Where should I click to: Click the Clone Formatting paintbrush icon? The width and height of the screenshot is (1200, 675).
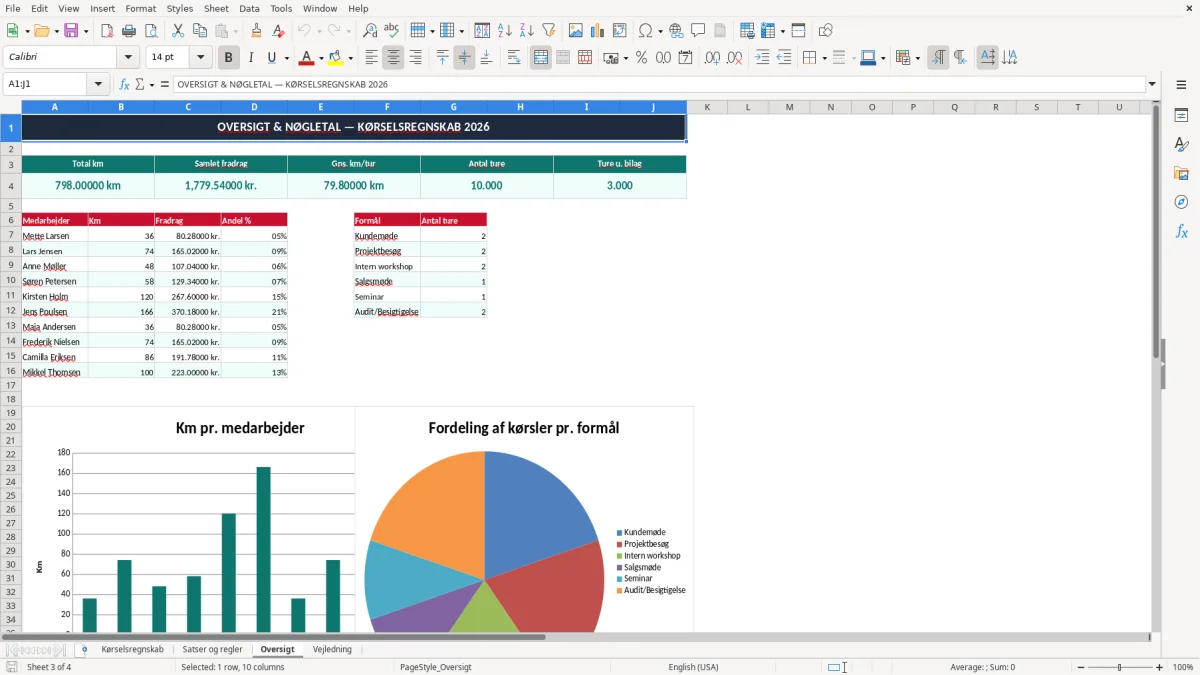tap(257, 31)
